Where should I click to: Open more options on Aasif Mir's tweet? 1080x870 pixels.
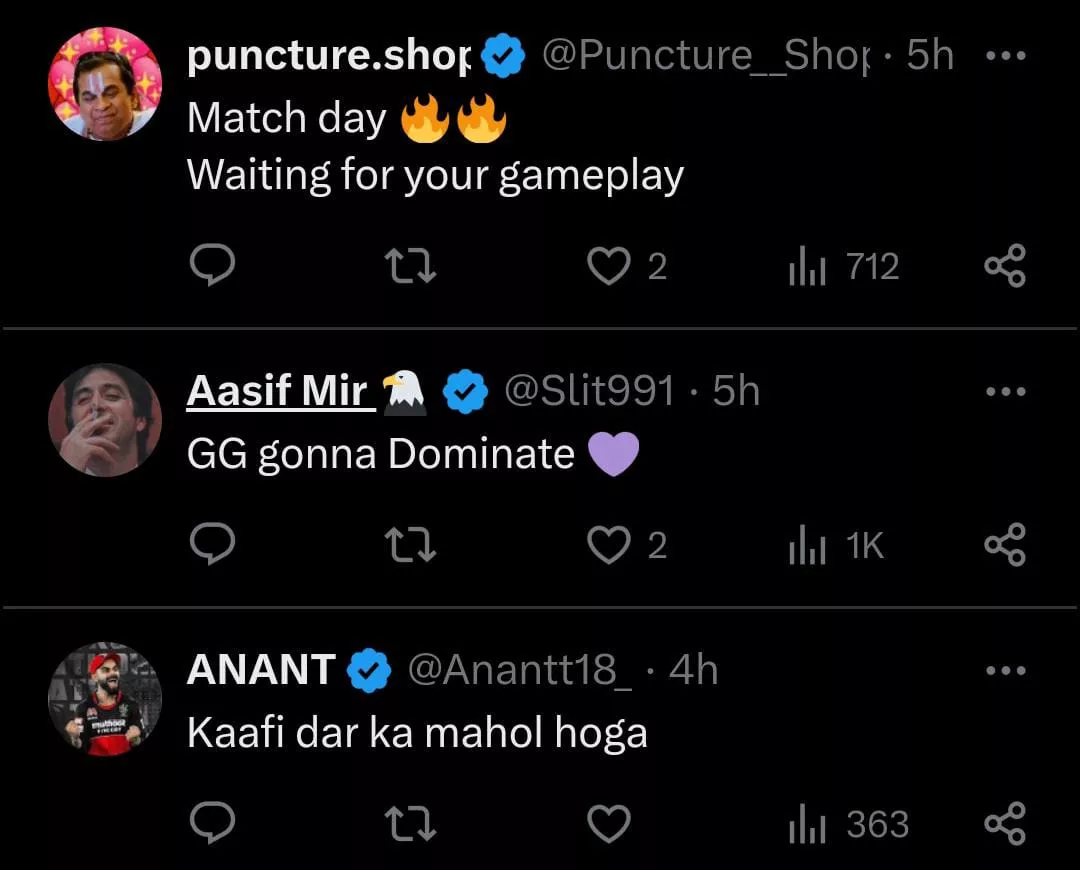[1005, 392]
